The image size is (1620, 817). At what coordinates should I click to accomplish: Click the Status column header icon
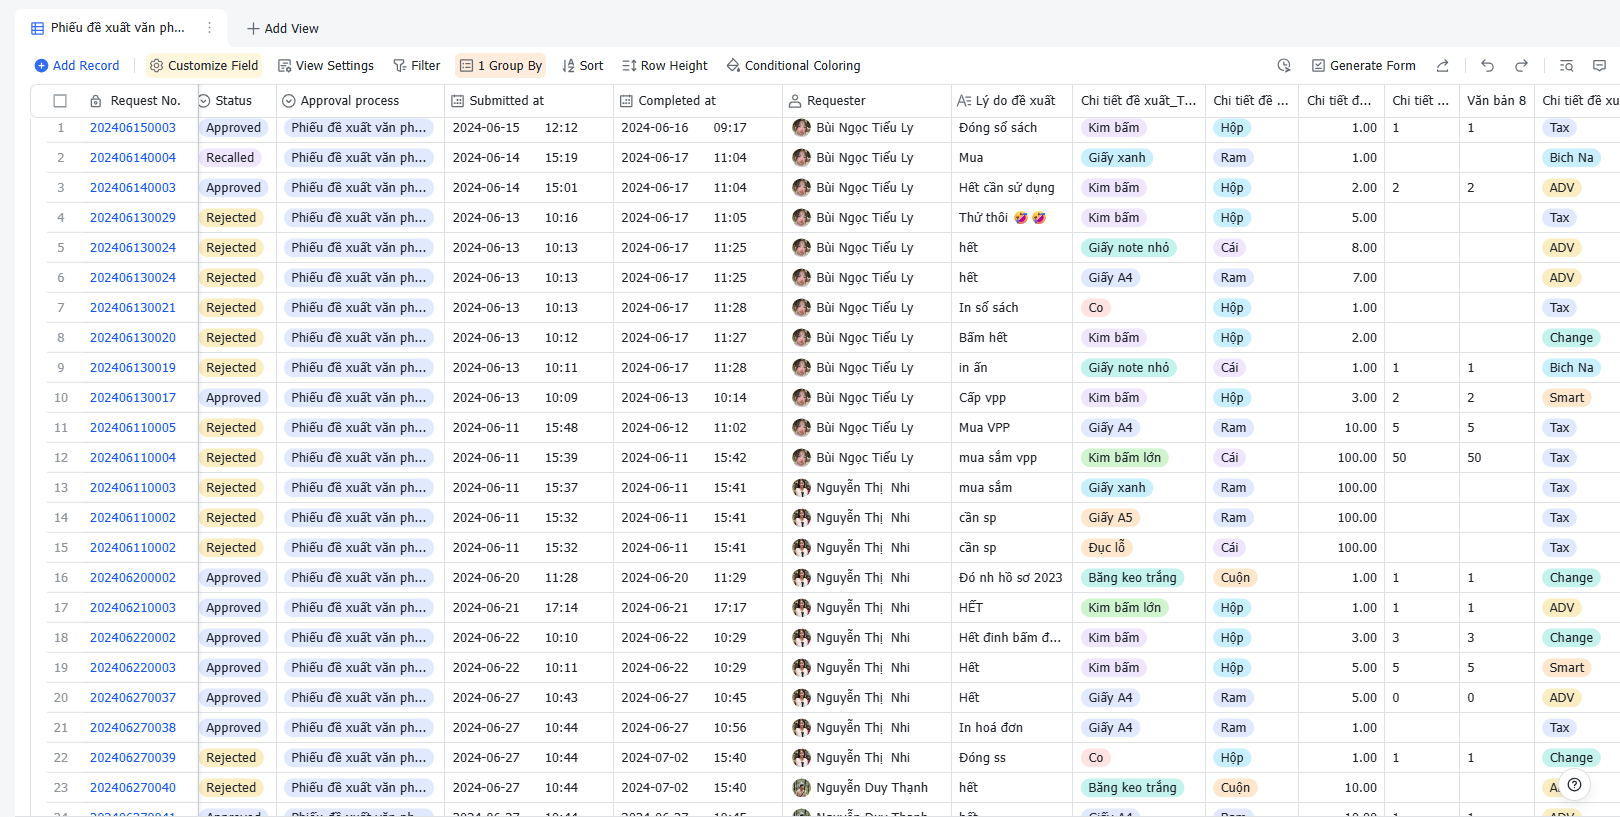coord(204,101)
